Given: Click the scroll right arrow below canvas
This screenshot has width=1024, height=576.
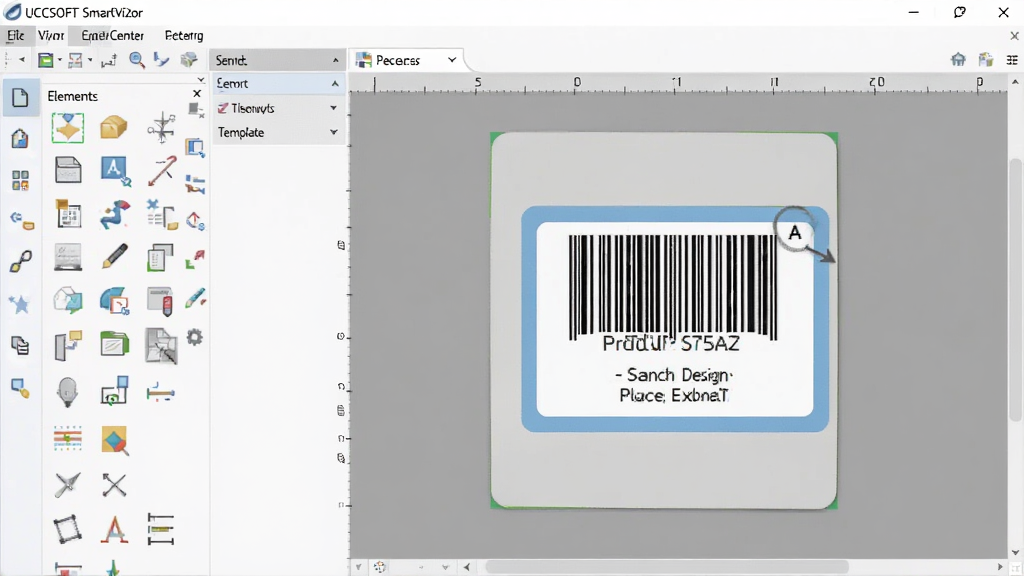Looking at the screenshot, I should pos(1000,567).
